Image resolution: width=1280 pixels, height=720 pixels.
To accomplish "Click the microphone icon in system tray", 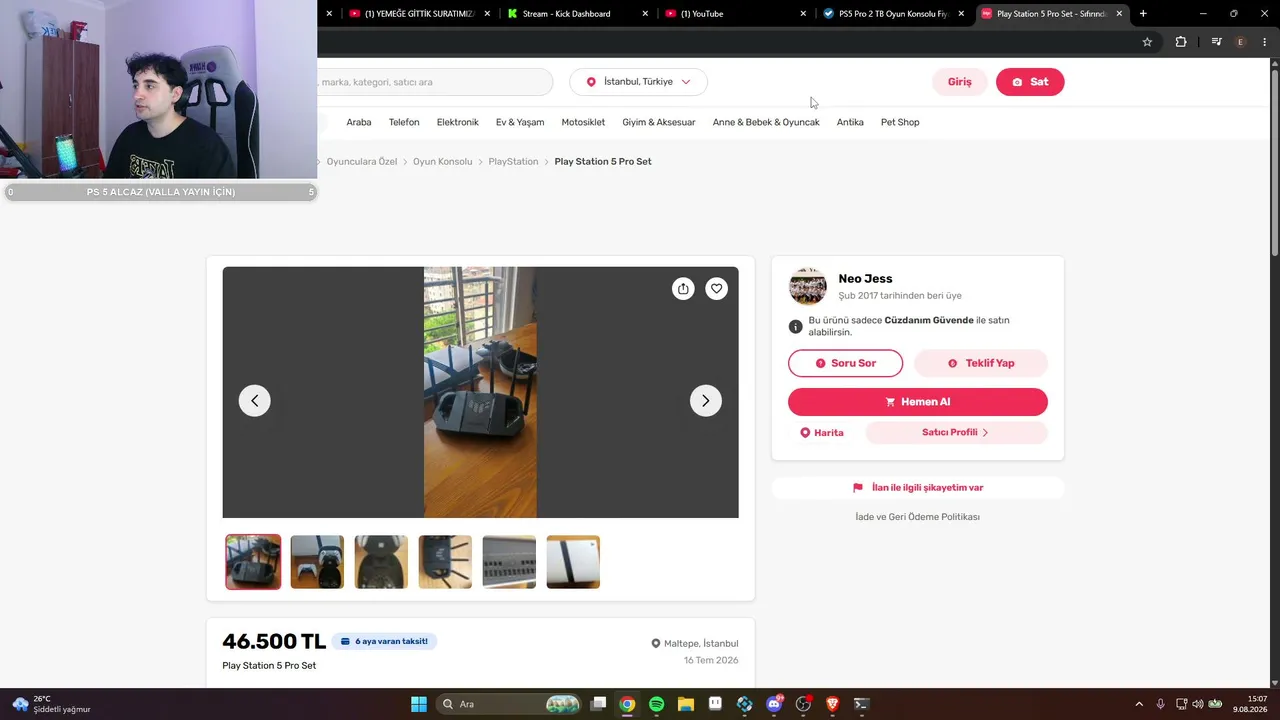I will [x=1160, y=704].
